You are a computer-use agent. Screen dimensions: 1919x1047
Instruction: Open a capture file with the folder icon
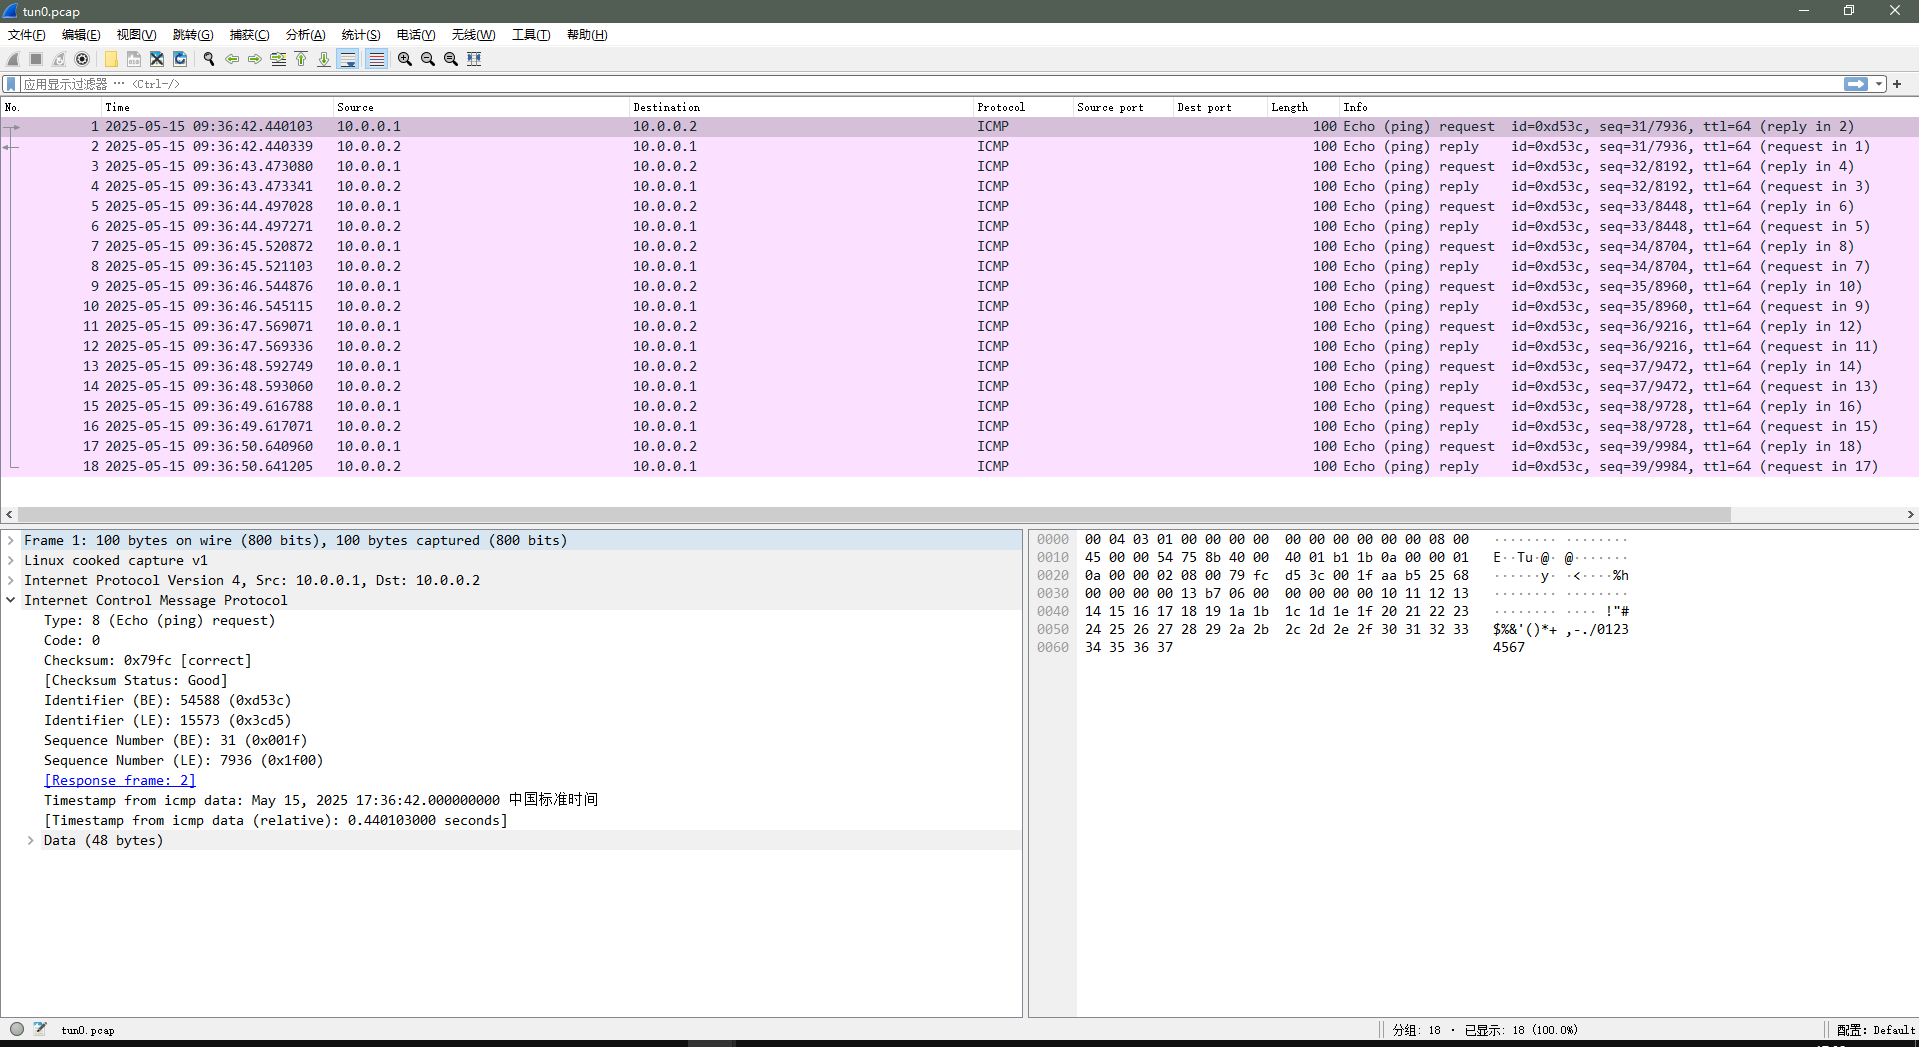[111, 59]
